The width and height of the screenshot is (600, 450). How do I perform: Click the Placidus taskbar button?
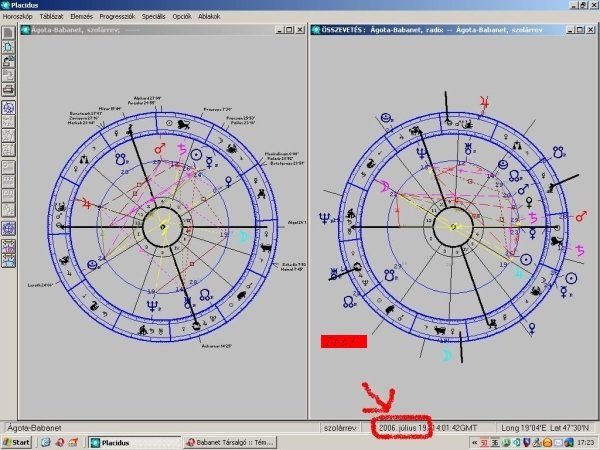coord(120,441)
